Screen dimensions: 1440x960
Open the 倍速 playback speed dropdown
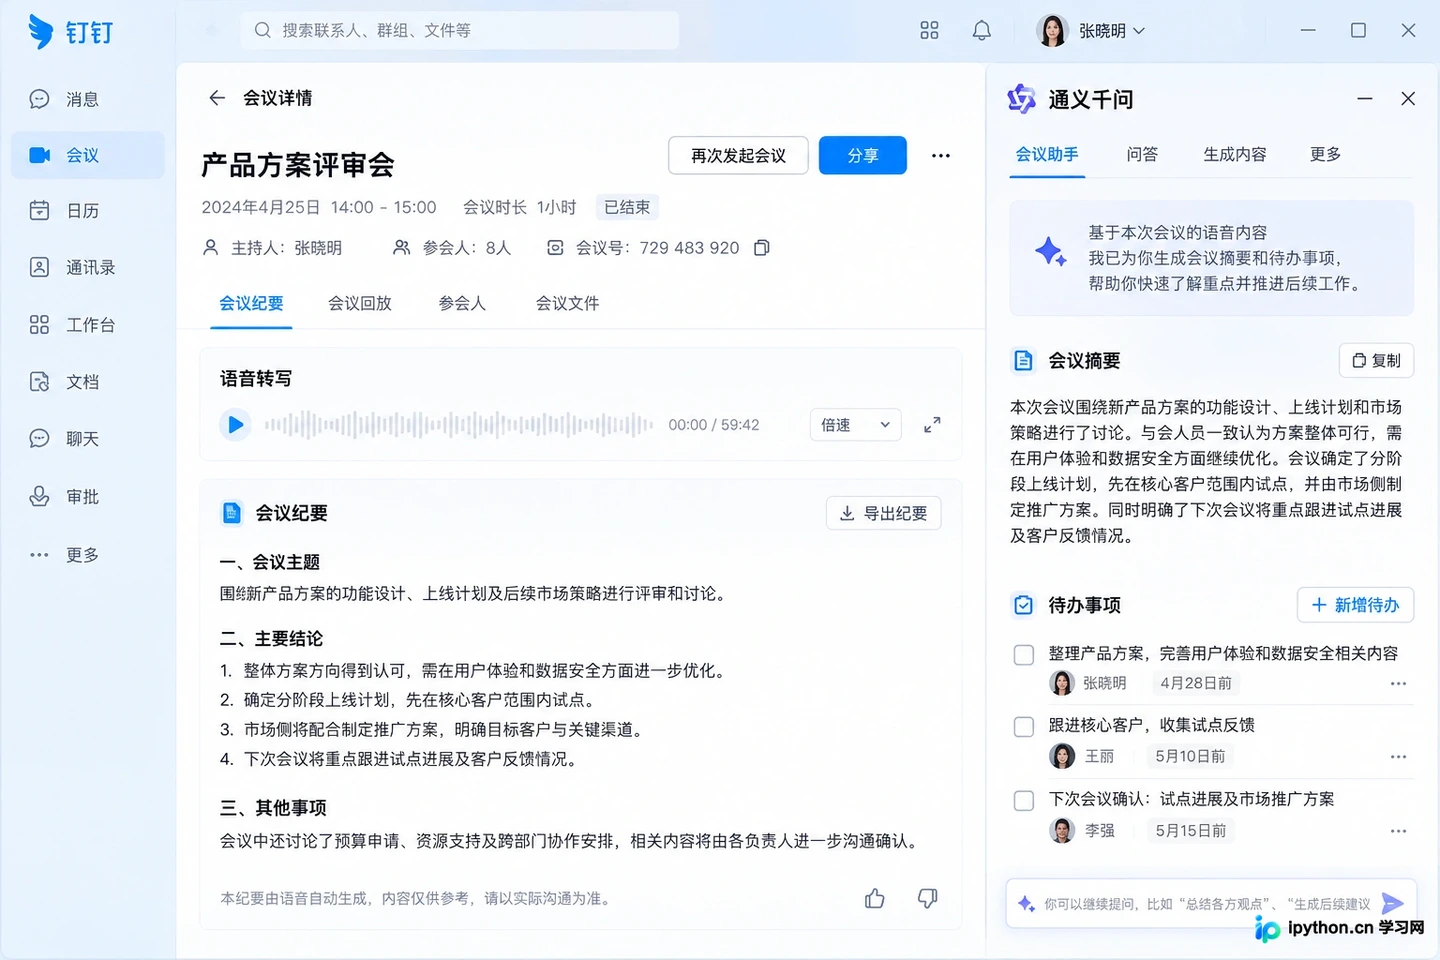pos(855,425)
